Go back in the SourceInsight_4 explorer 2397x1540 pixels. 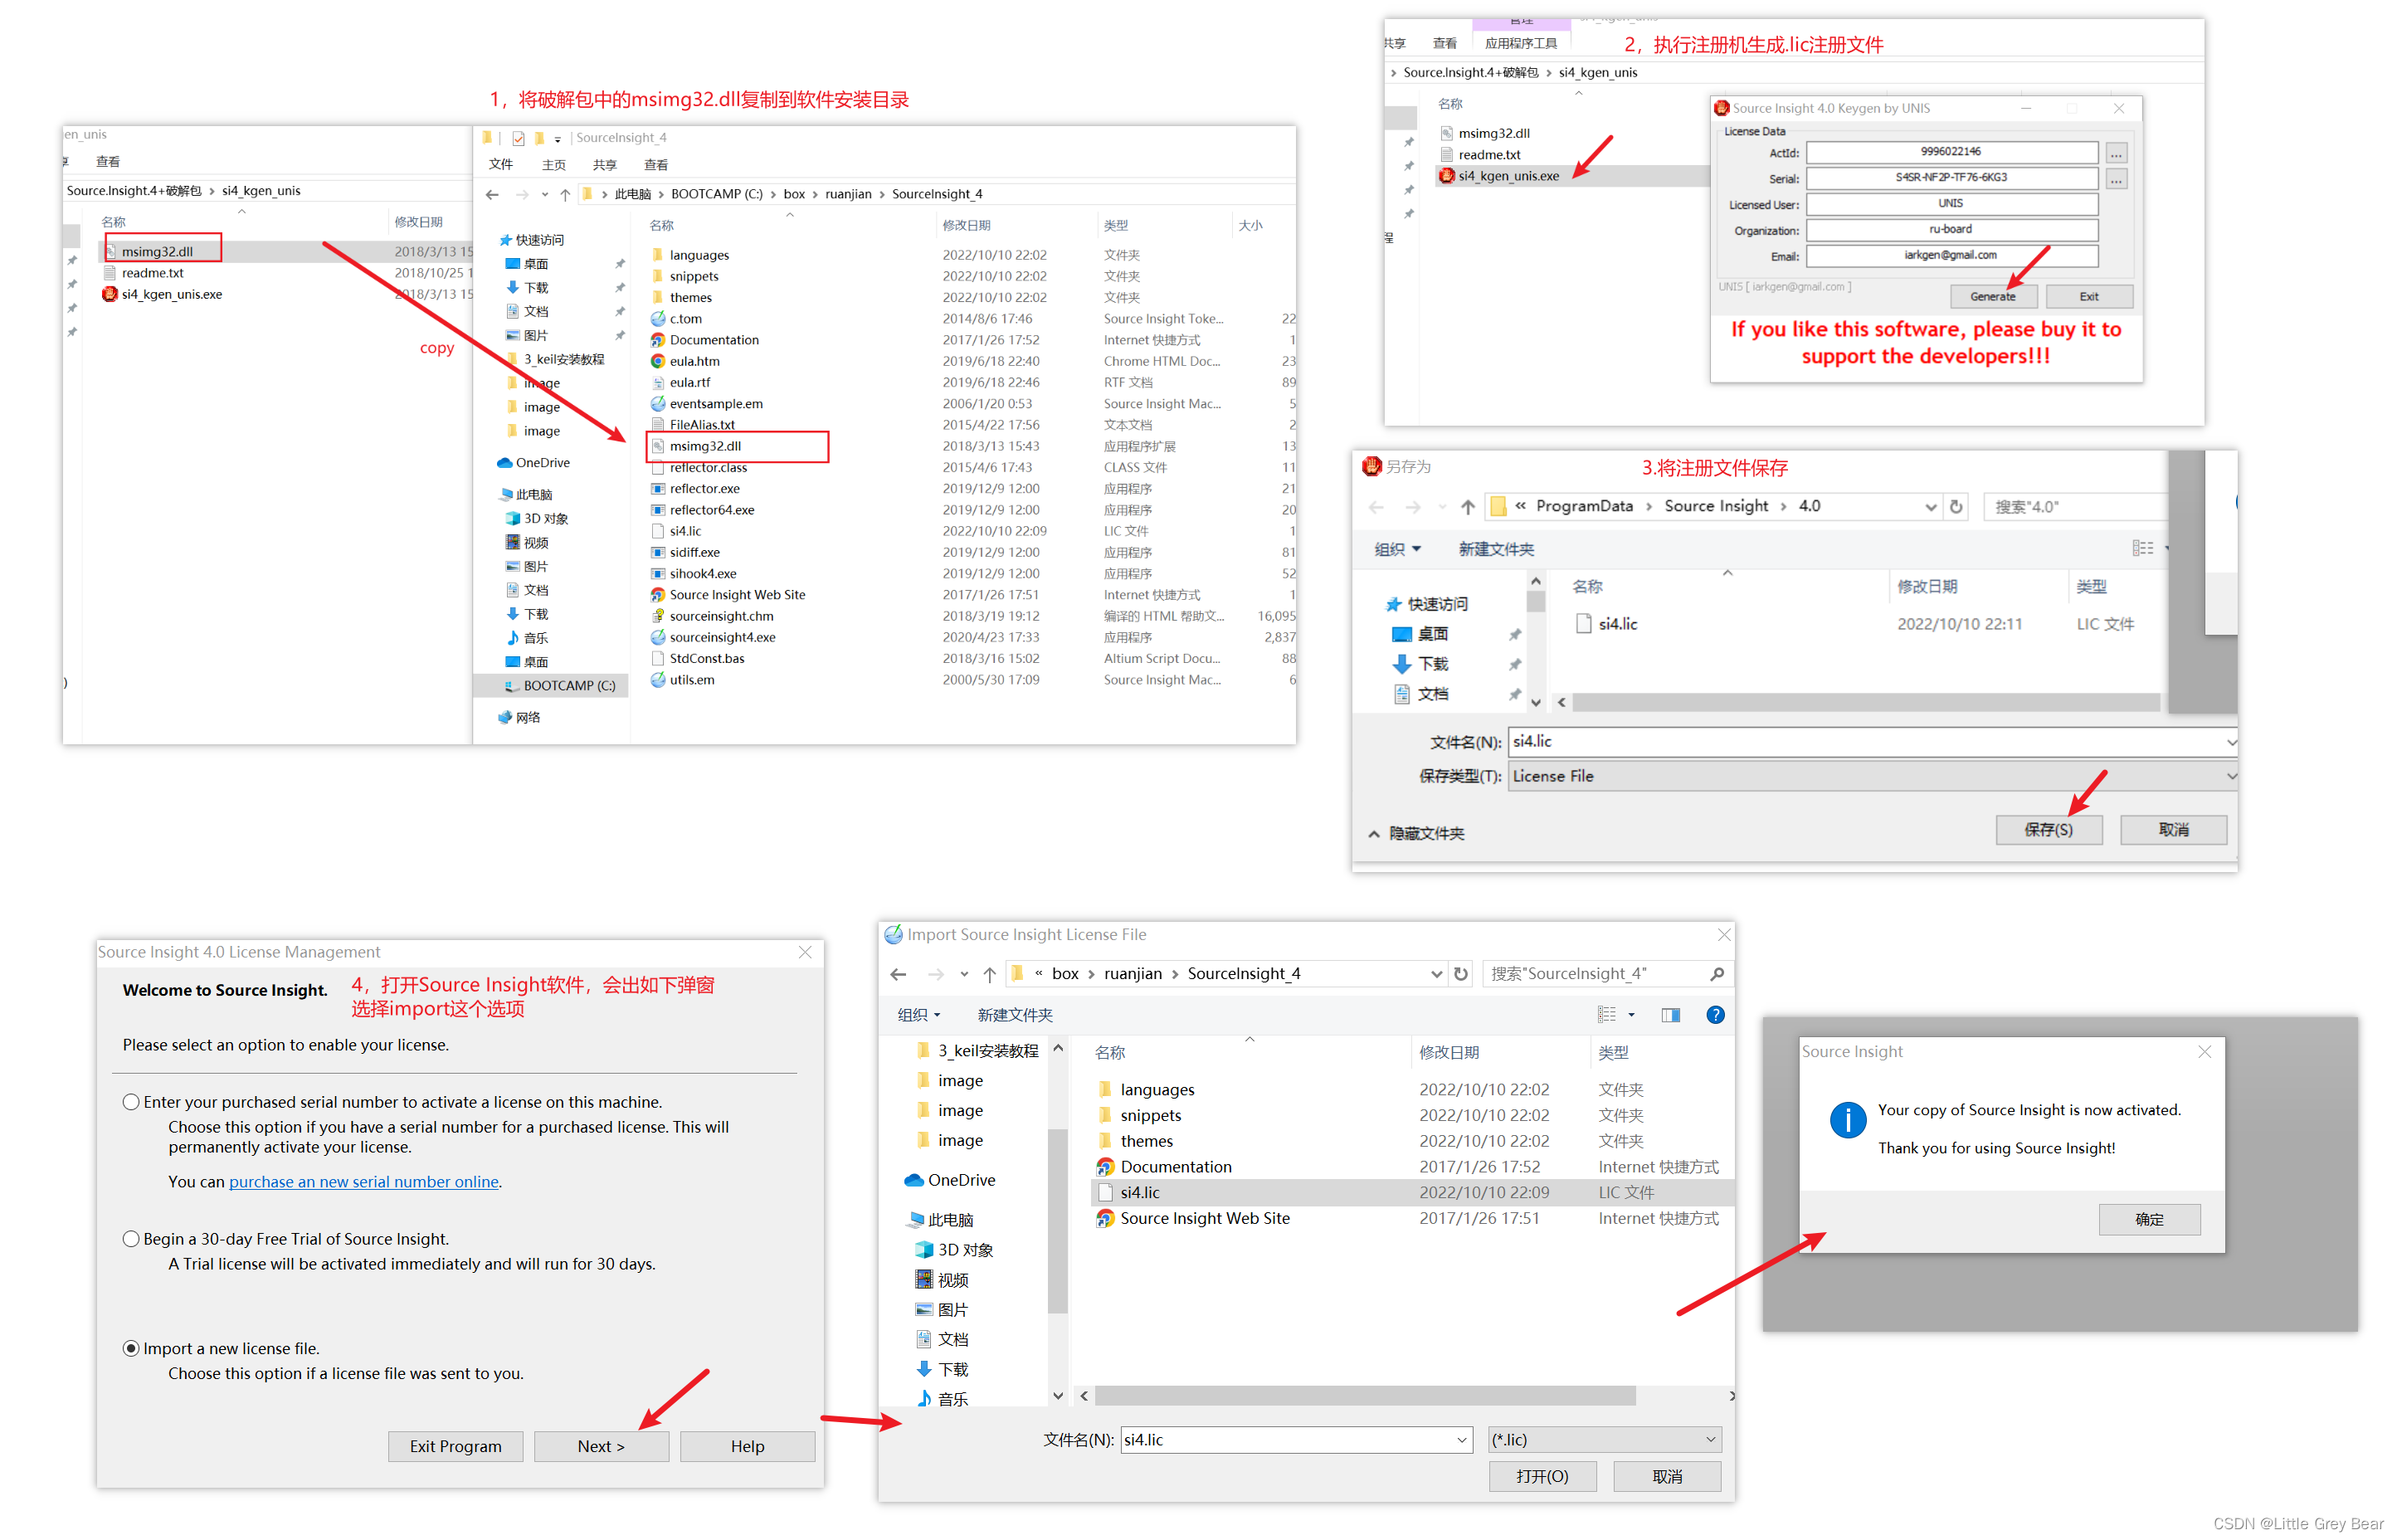point(492,195)
